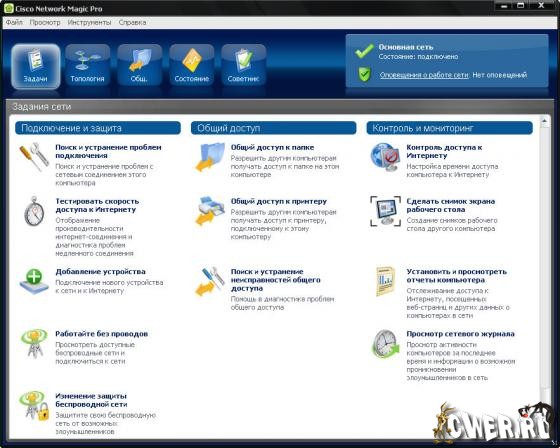Open the Задачи toolbar icon
The height and width of the screenshot is (448, 560).
pos(35,66)
